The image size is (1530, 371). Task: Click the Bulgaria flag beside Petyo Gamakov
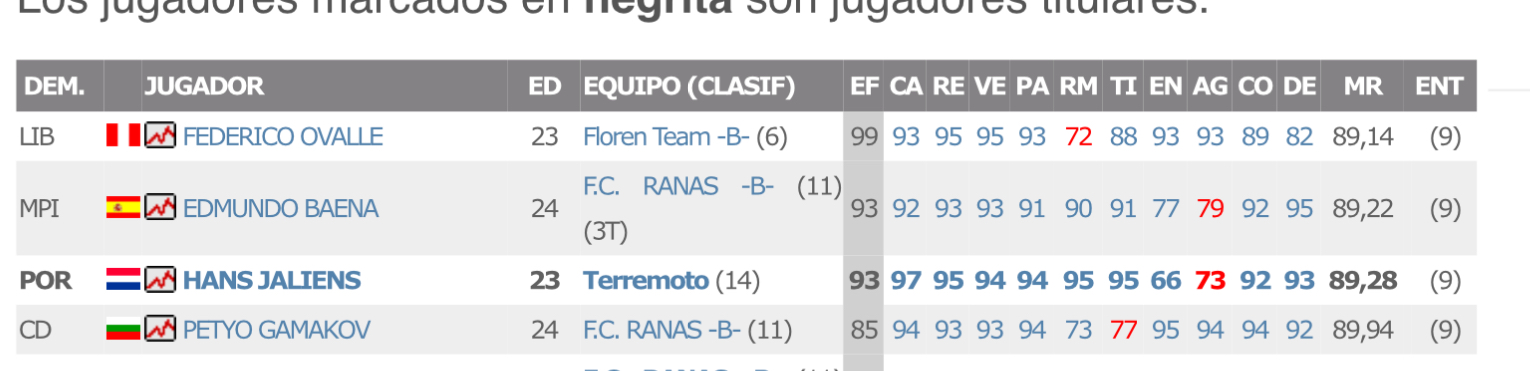point(124,329)
